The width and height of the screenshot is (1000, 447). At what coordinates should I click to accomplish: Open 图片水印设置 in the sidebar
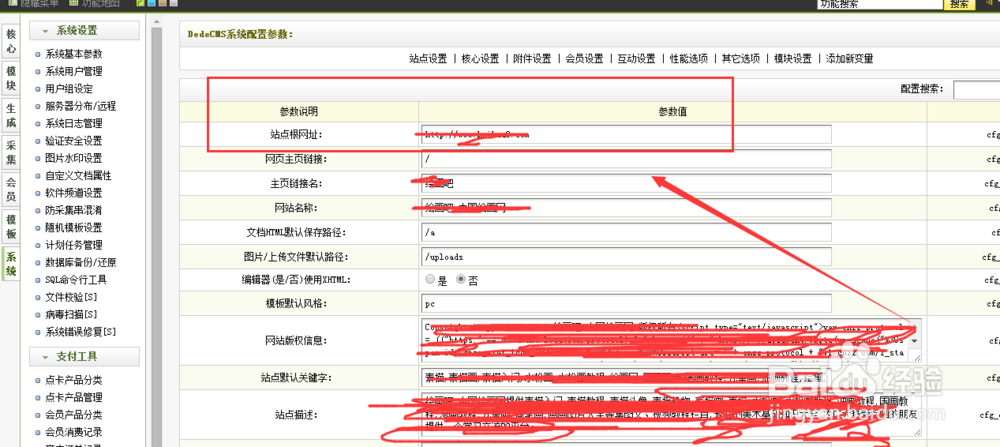click(x=73, y=158)
